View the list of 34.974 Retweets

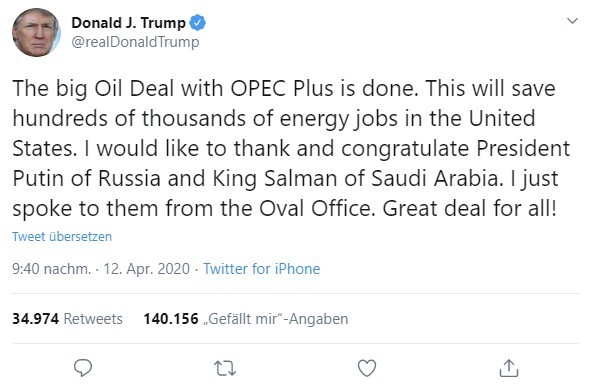point(67,319)
